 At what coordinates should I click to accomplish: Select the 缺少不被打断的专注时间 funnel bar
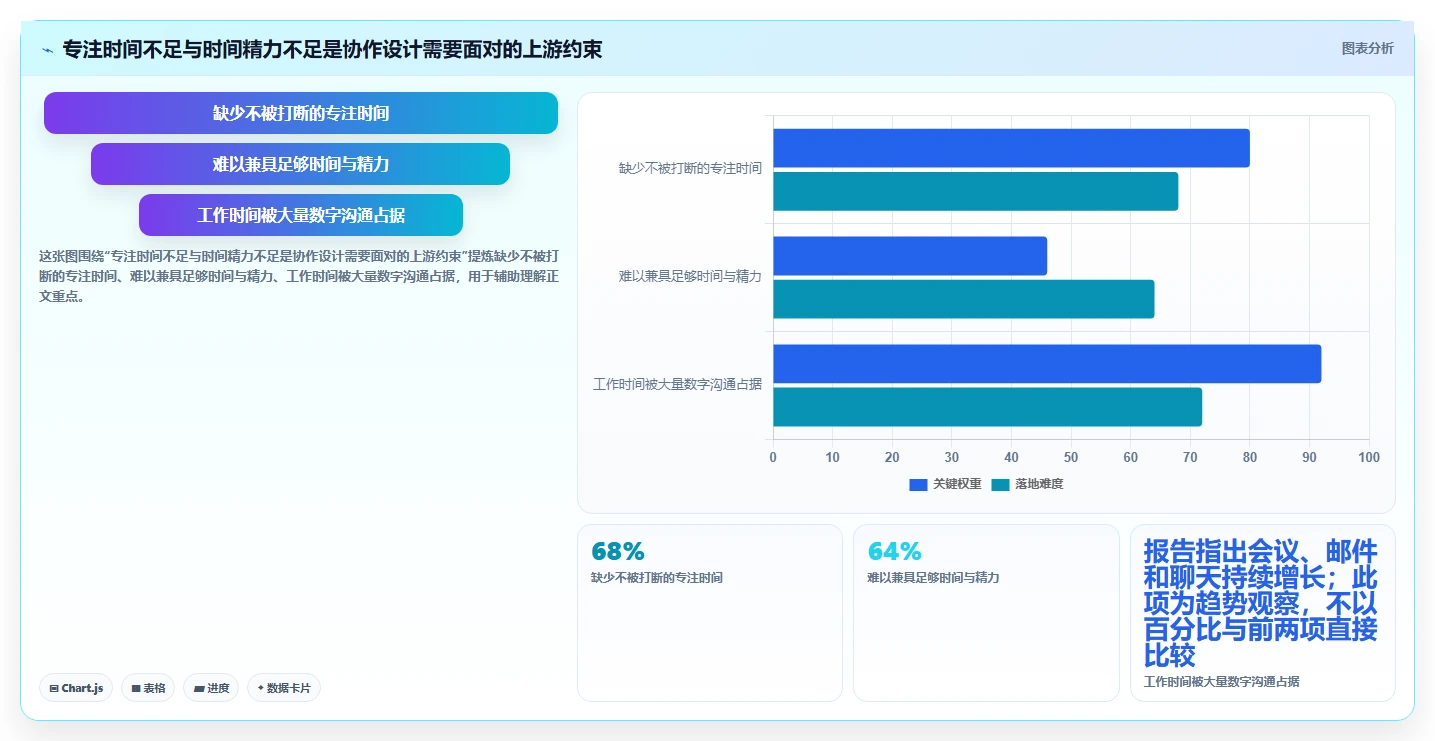point(301,113)
